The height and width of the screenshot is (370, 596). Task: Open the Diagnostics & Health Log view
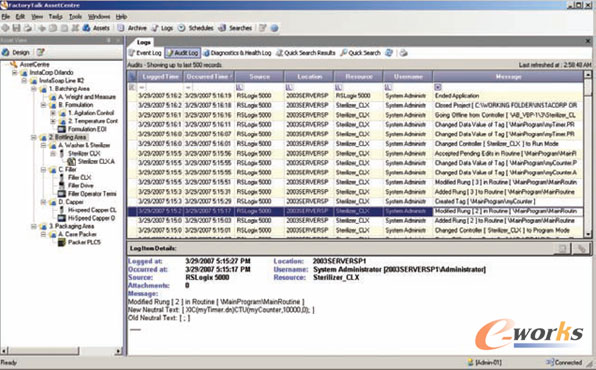(238, 53)
